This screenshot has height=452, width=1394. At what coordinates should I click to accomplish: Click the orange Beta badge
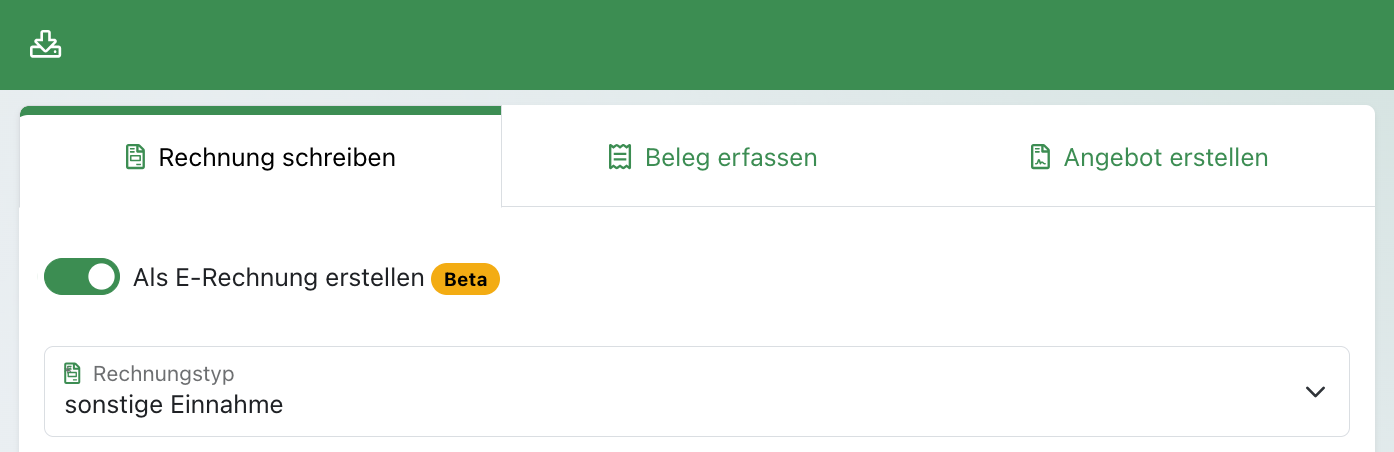465,280
